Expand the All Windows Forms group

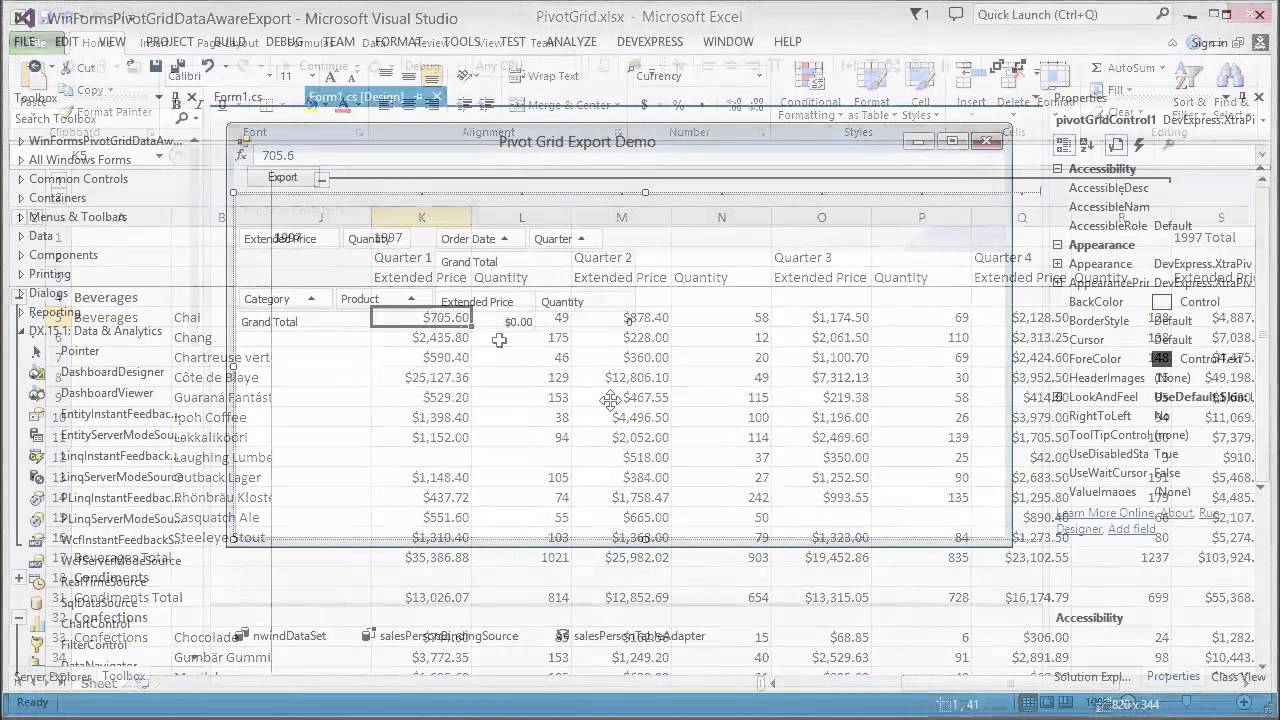click(x=21, y=160)
